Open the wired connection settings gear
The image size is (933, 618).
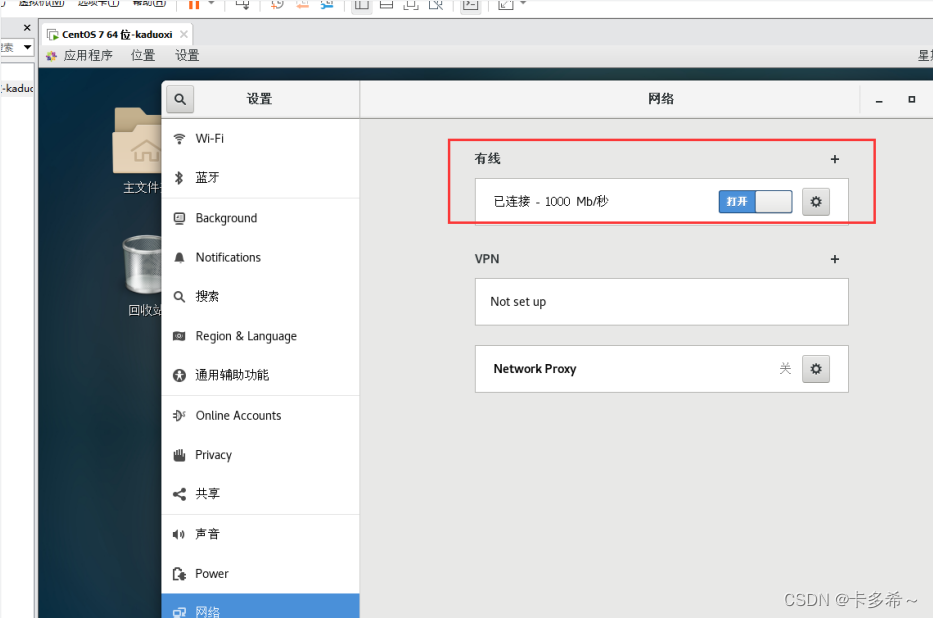(x=815, y=201)
